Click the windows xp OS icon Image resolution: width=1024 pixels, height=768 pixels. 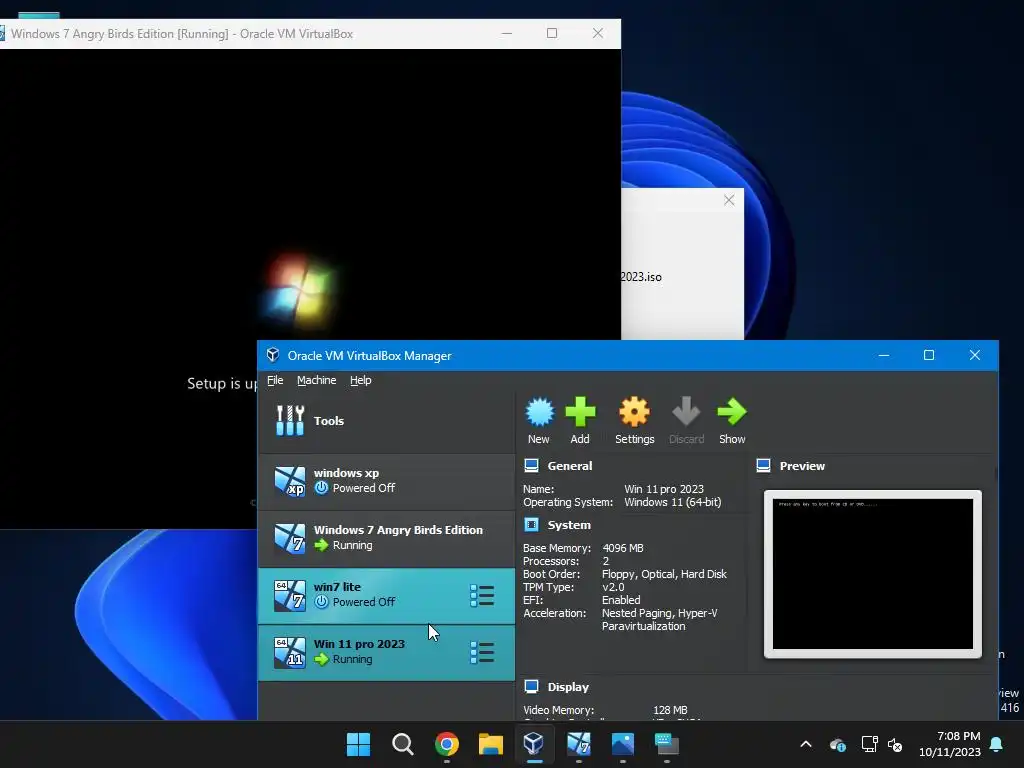[290, 482]
